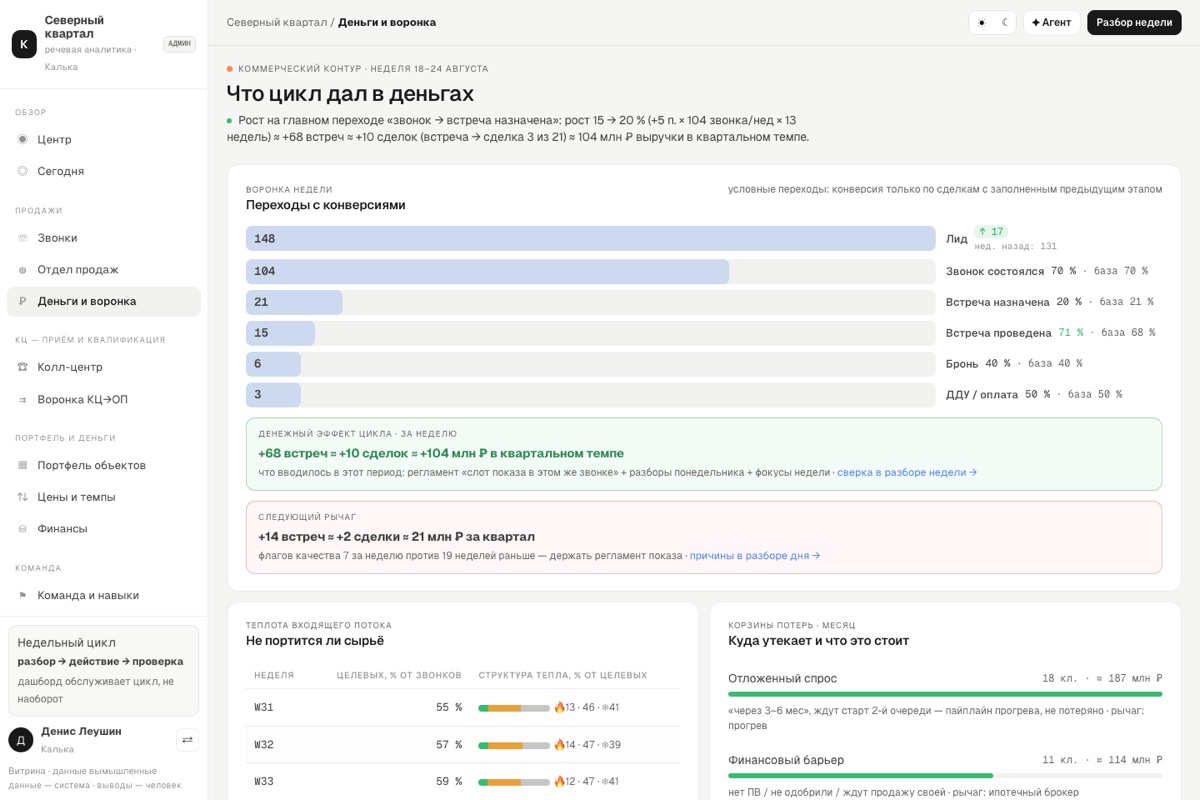Click the «Встреча назначена 20 %» label
1200x800 pixels.
click(x=1014, y=302)
